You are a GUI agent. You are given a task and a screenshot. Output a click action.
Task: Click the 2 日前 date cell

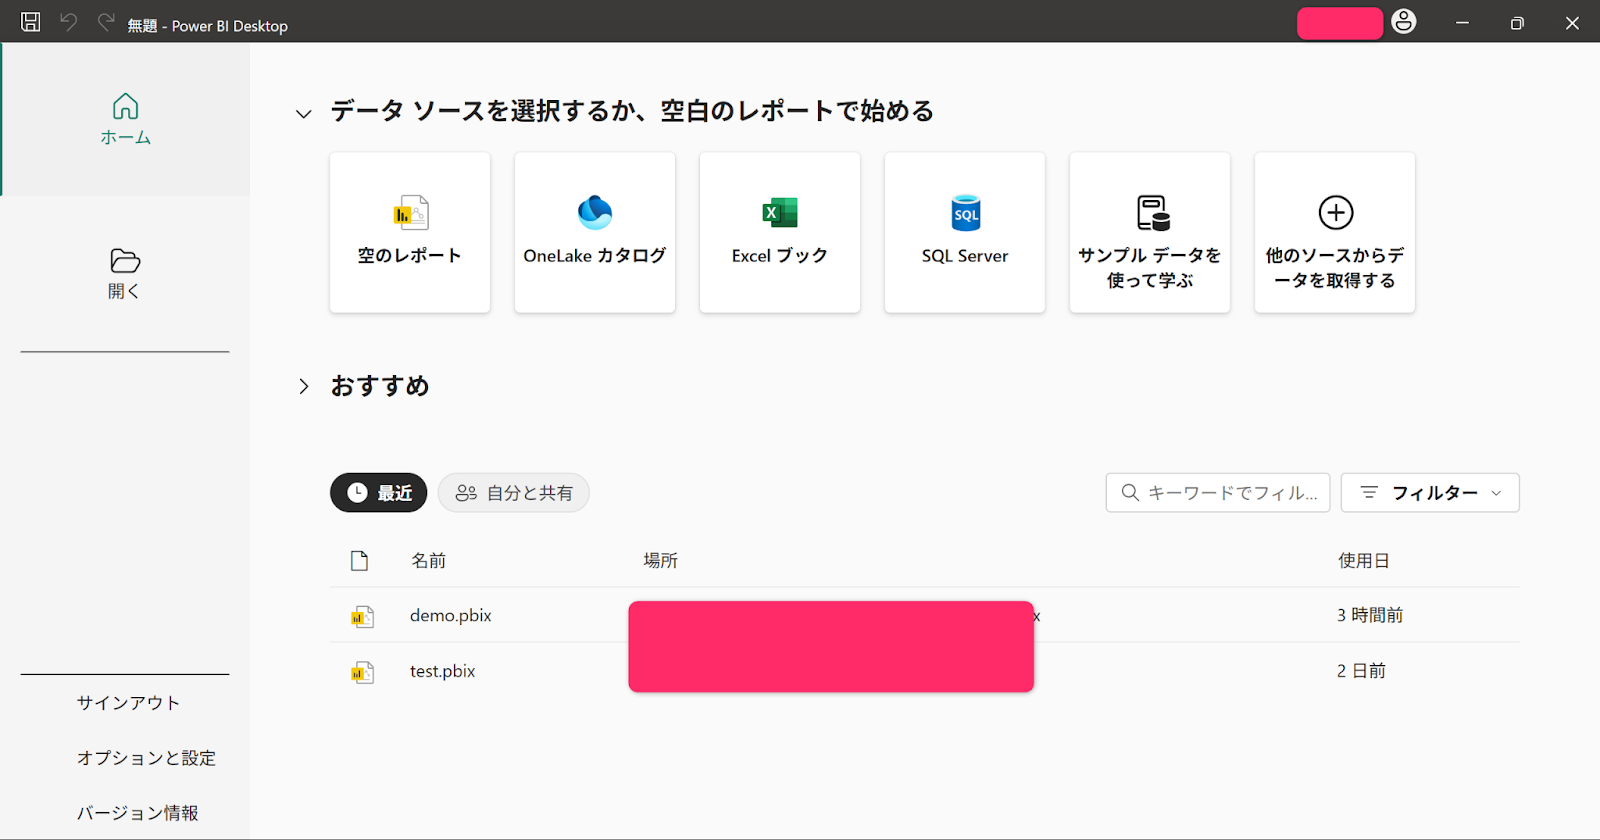(1362, 671)
